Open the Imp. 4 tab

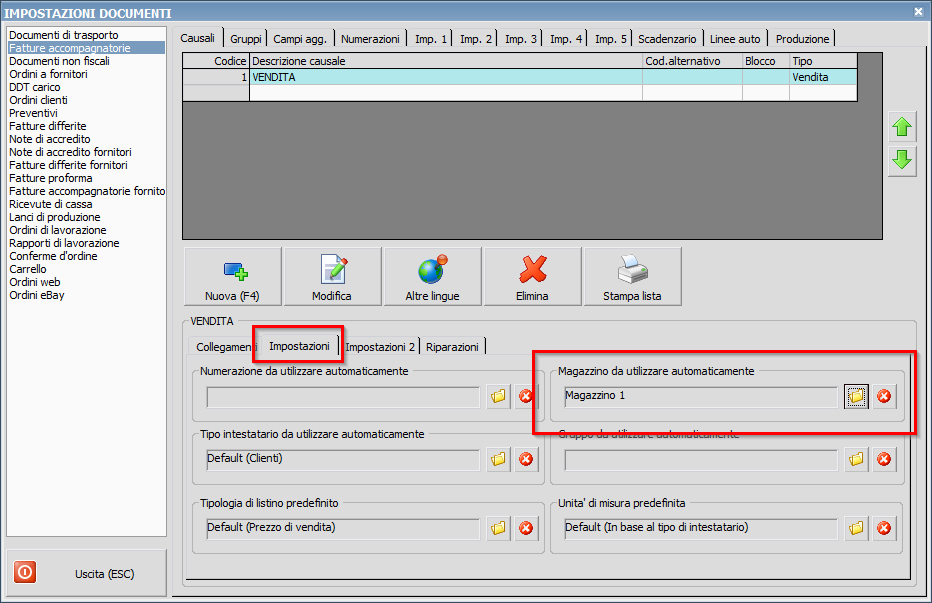point(565,39)
